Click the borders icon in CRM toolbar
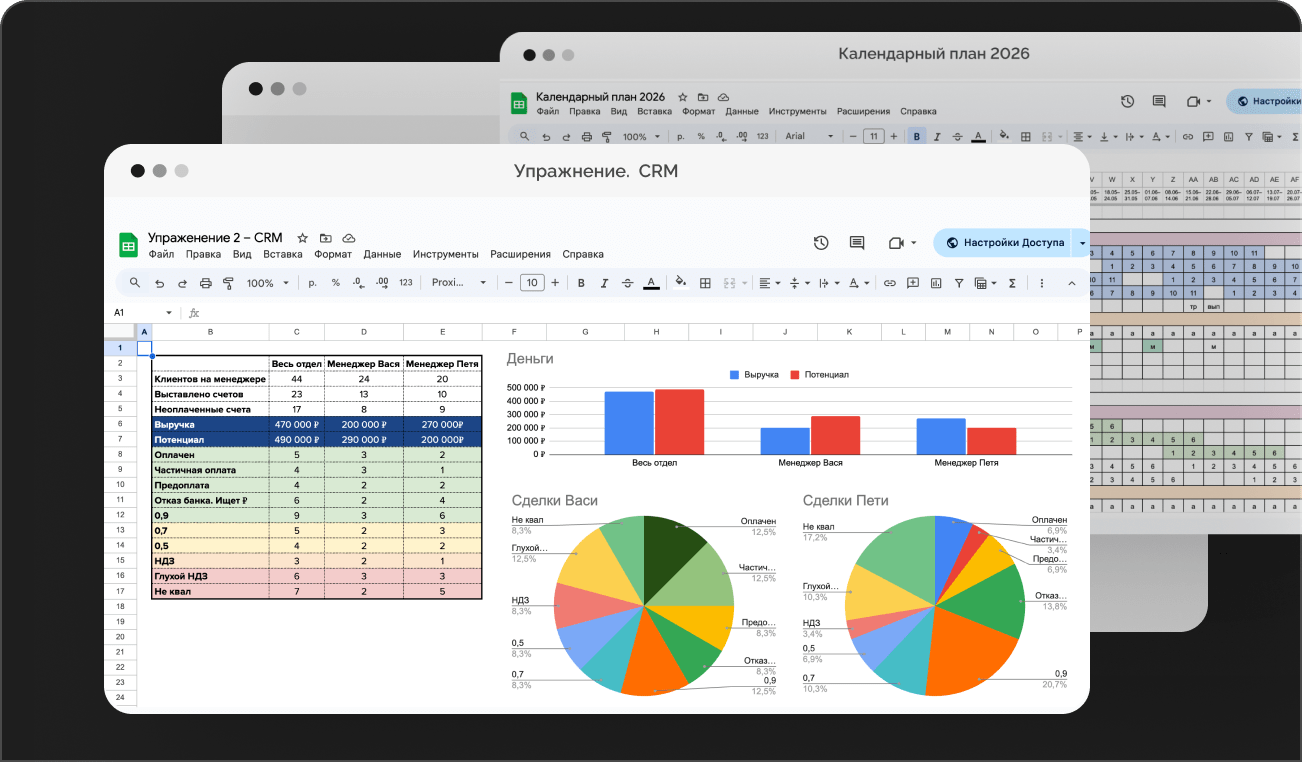Viewport: 1302px width, 762px height. tap(705, 283)
